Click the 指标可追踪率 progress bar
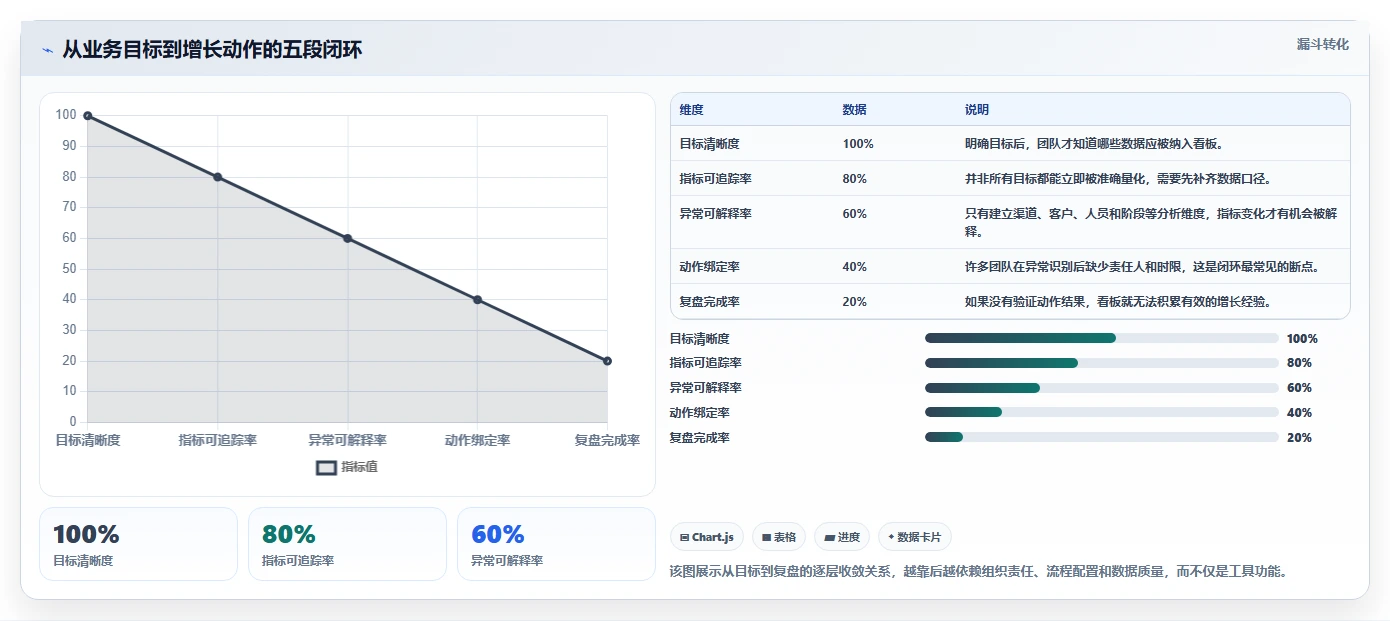The width and height of the screenshot is (1390, 621). pyautogui.click(x=1102, y=363)
